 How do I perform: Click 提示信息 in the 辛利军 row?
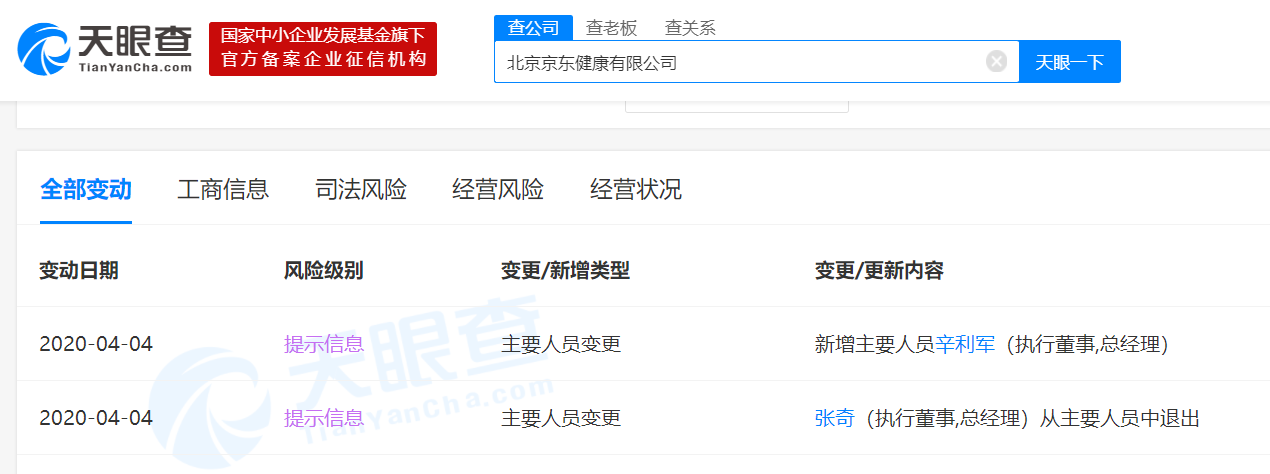324,345
